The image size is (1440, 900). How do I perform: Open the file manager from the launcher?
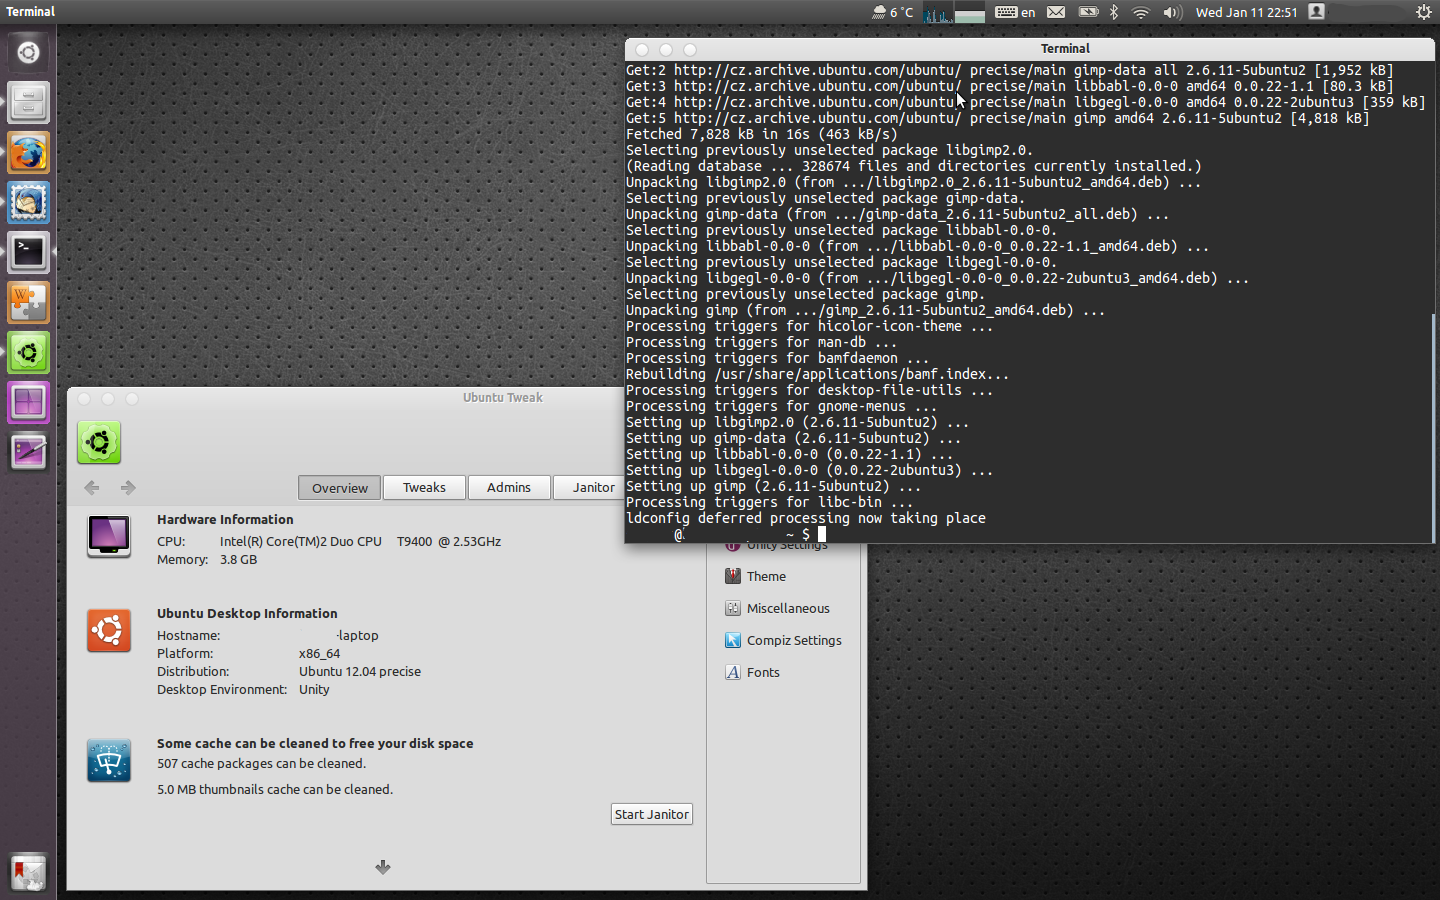coord(28,102)
